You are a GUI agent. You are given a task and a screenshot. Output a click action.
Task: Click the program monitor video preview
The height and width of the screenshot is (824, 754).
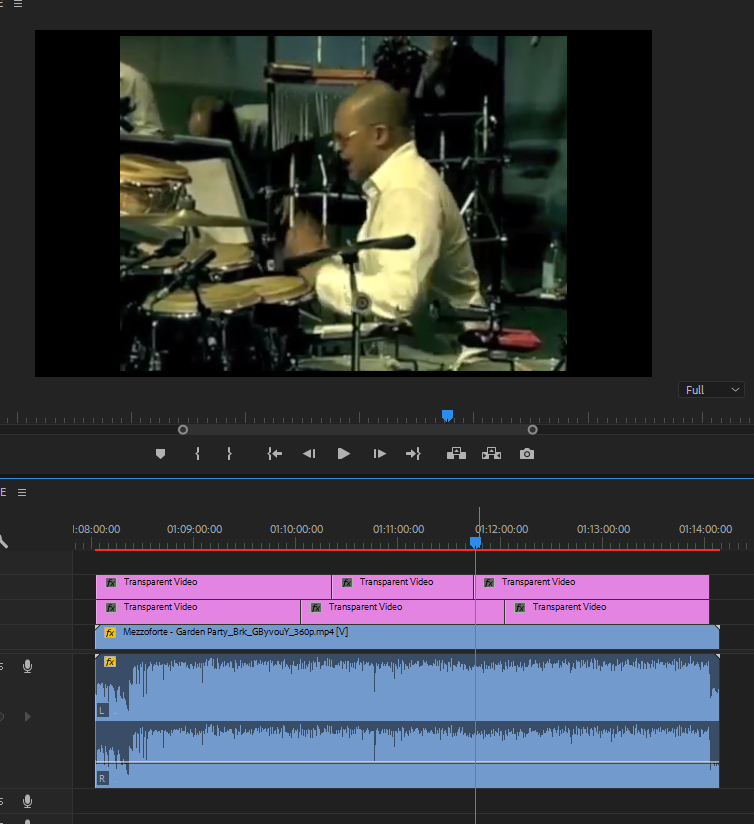(343, 203)
